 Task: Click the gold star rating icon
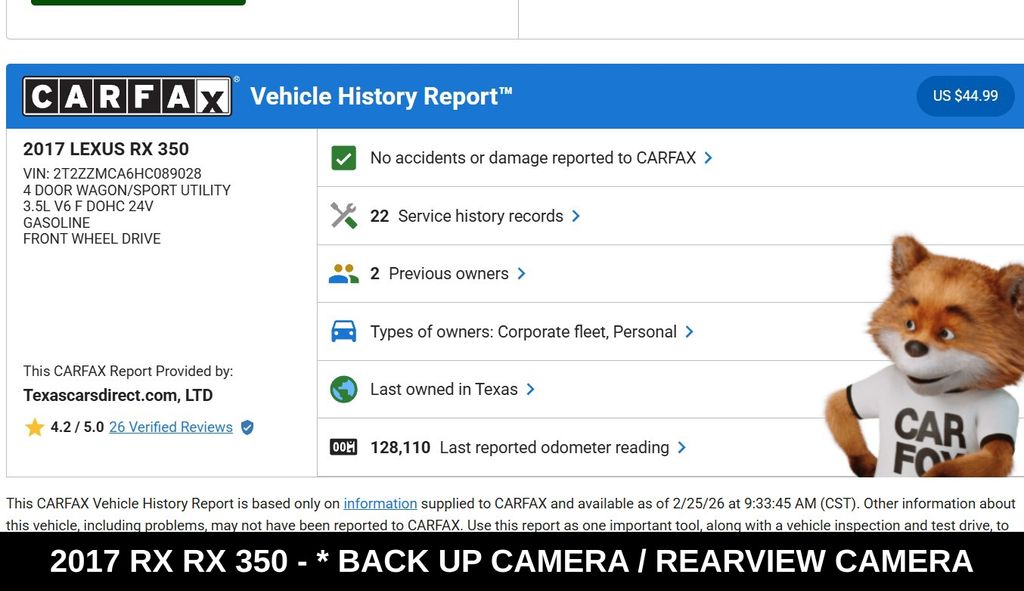coord(35,428)
